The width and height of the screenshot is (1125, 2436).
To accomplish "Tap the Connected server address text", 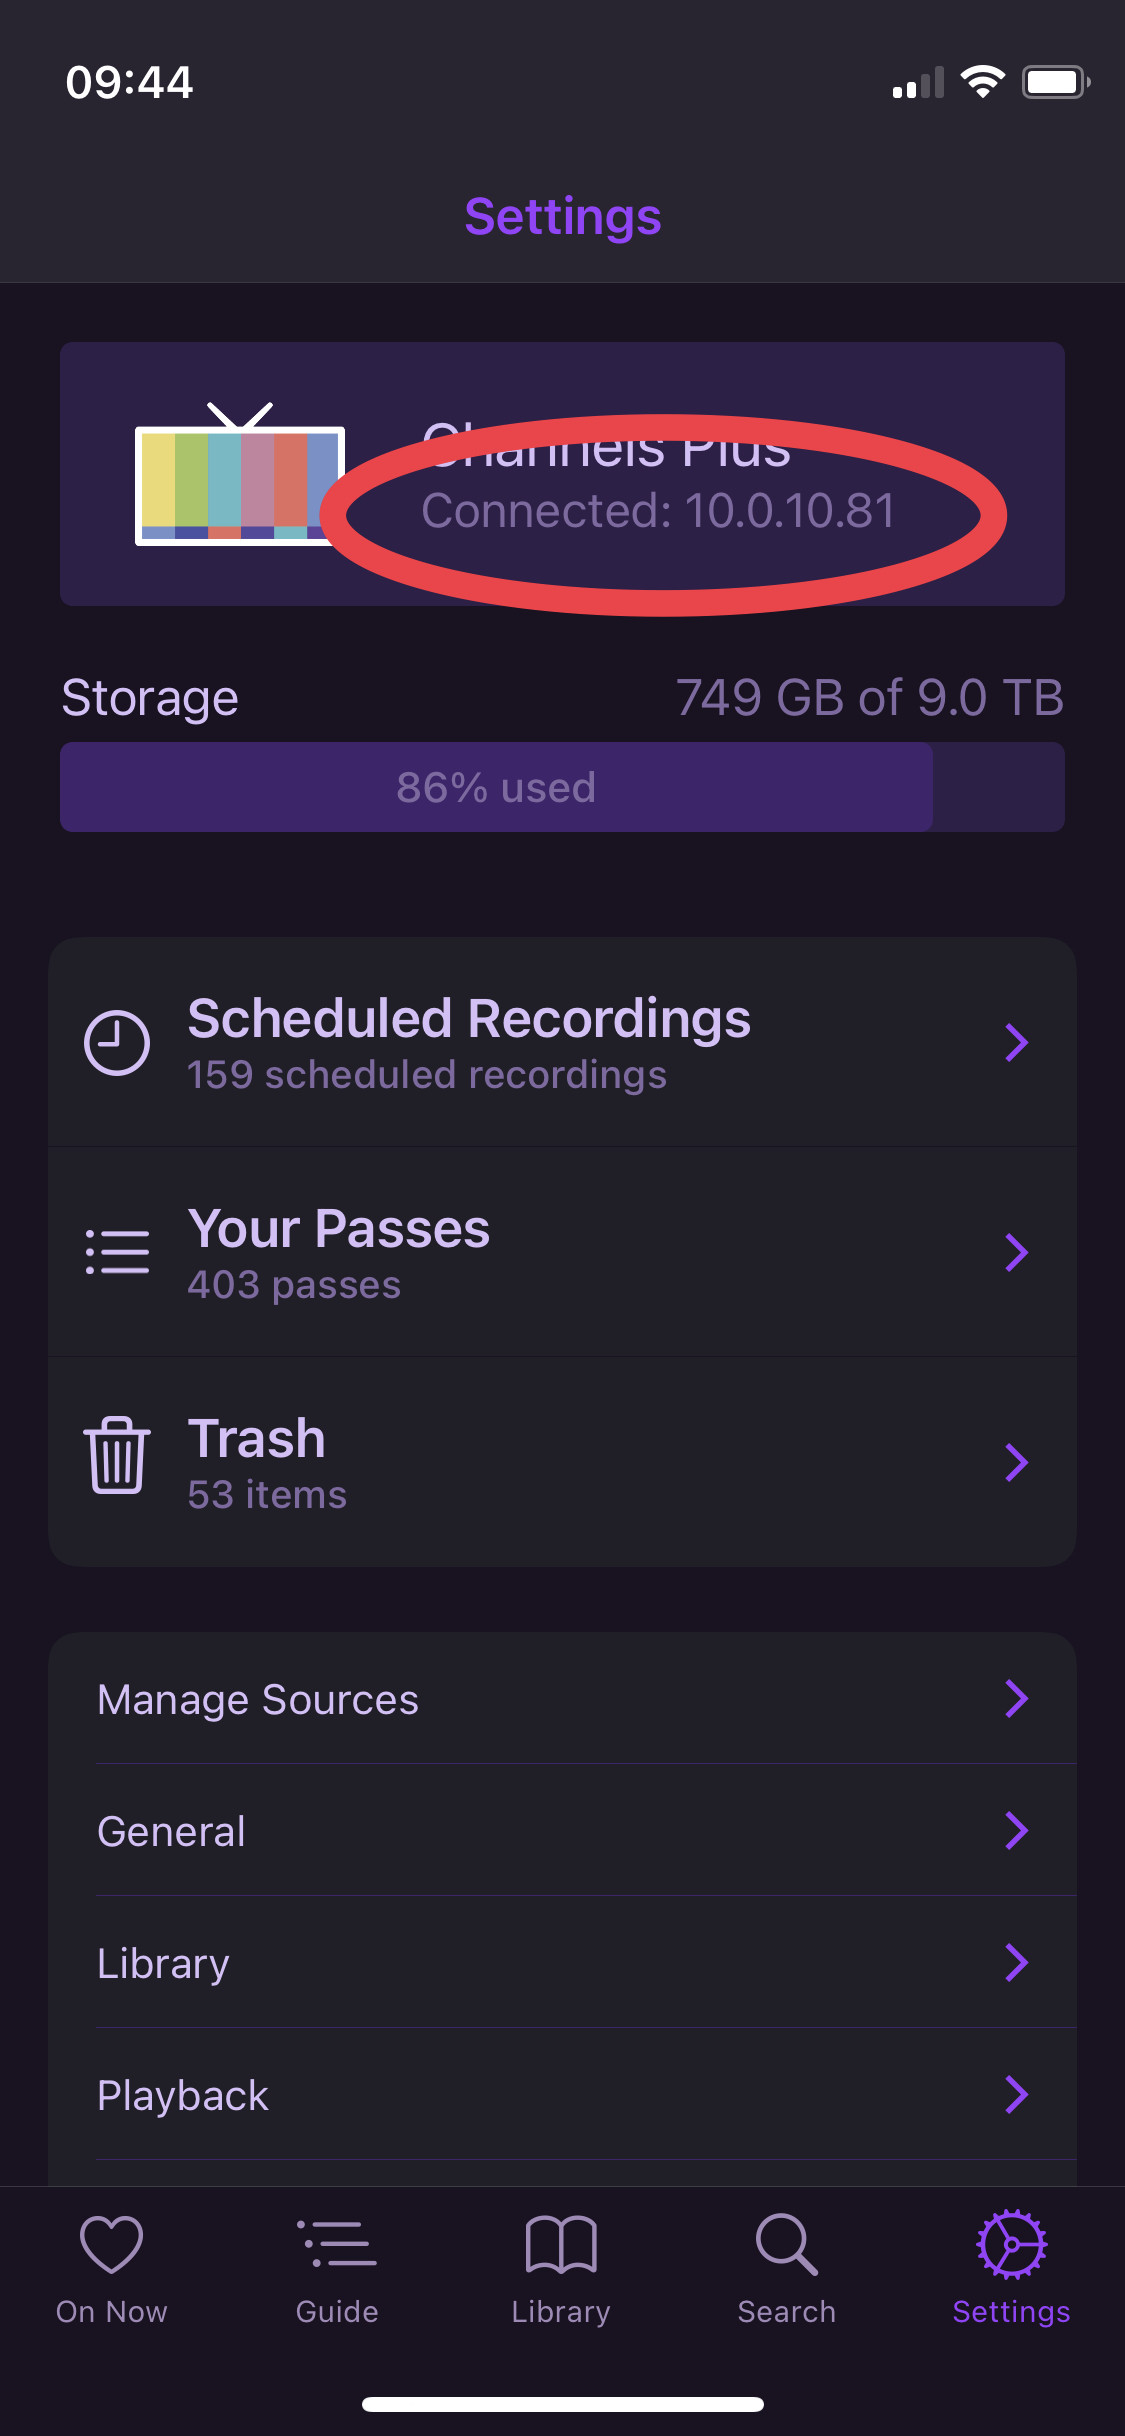I will coord(658,511).
